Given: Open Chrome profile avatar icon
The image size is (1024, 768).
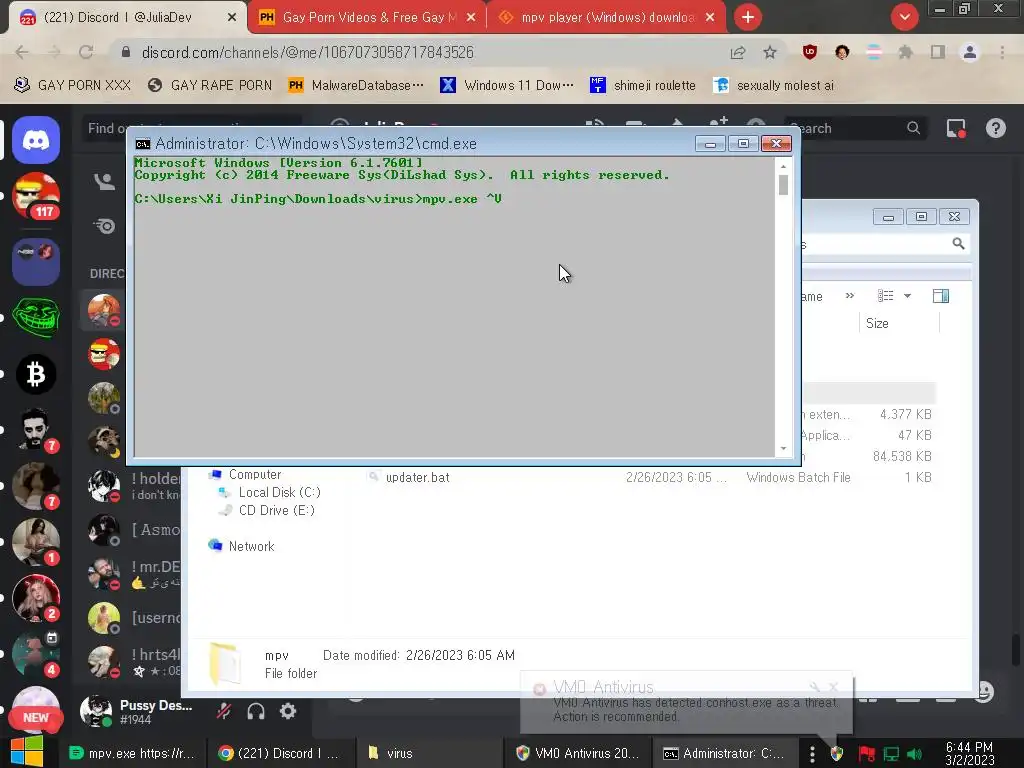Looking at the screenshot, I should (970, 52).
